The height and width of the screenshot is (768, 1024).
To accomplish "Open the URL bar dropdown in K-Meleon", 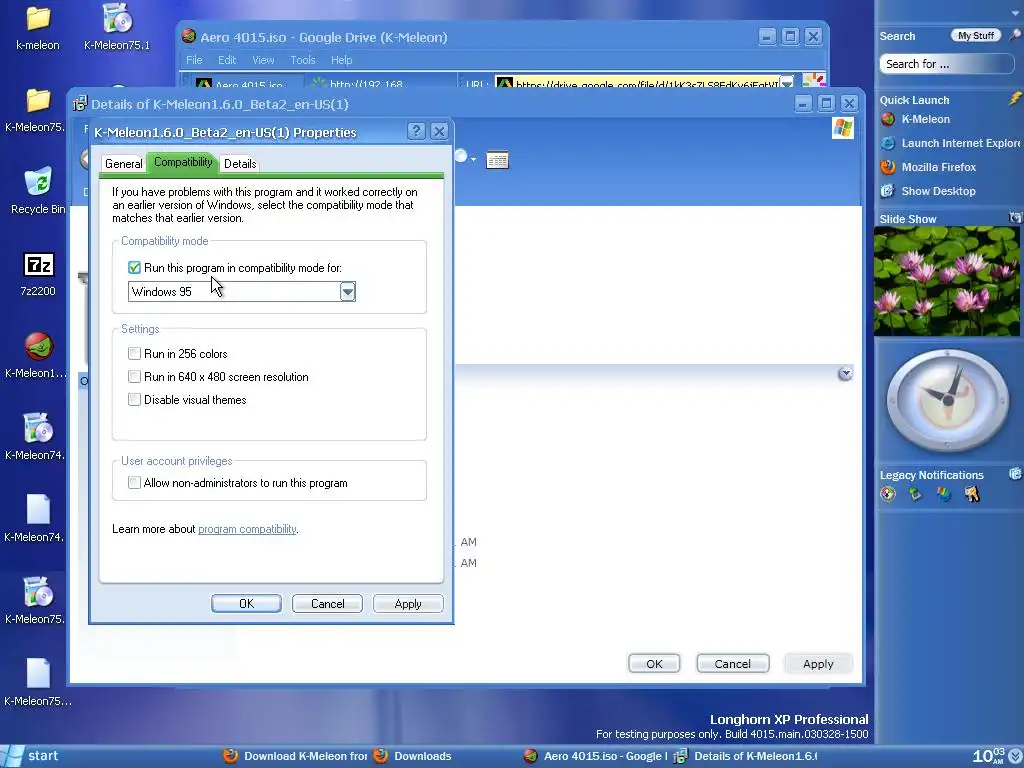I will 787,83.
